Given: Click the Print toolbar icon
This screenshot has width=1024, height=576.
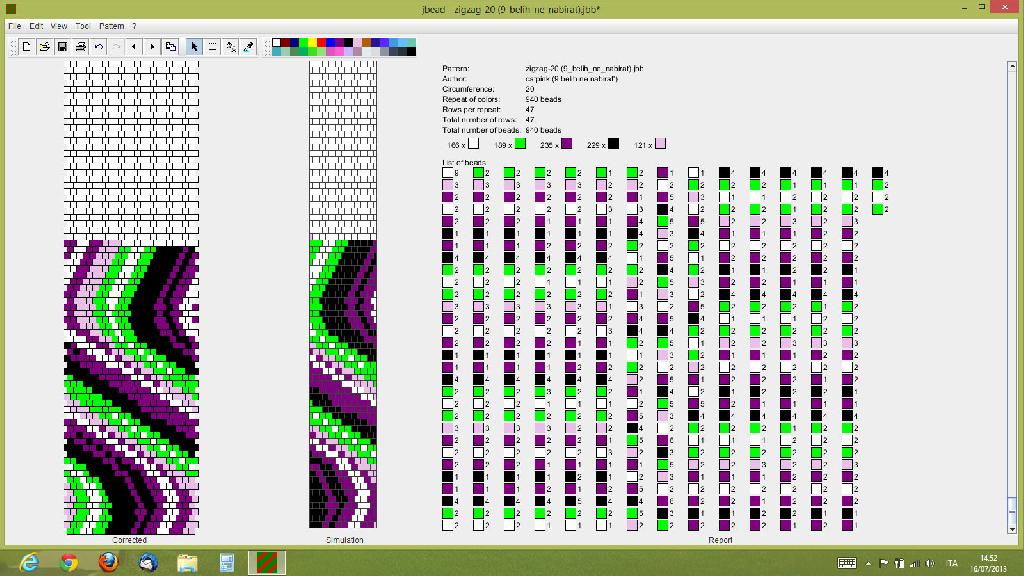Looking at the screenshot, I should click(80, 46).
